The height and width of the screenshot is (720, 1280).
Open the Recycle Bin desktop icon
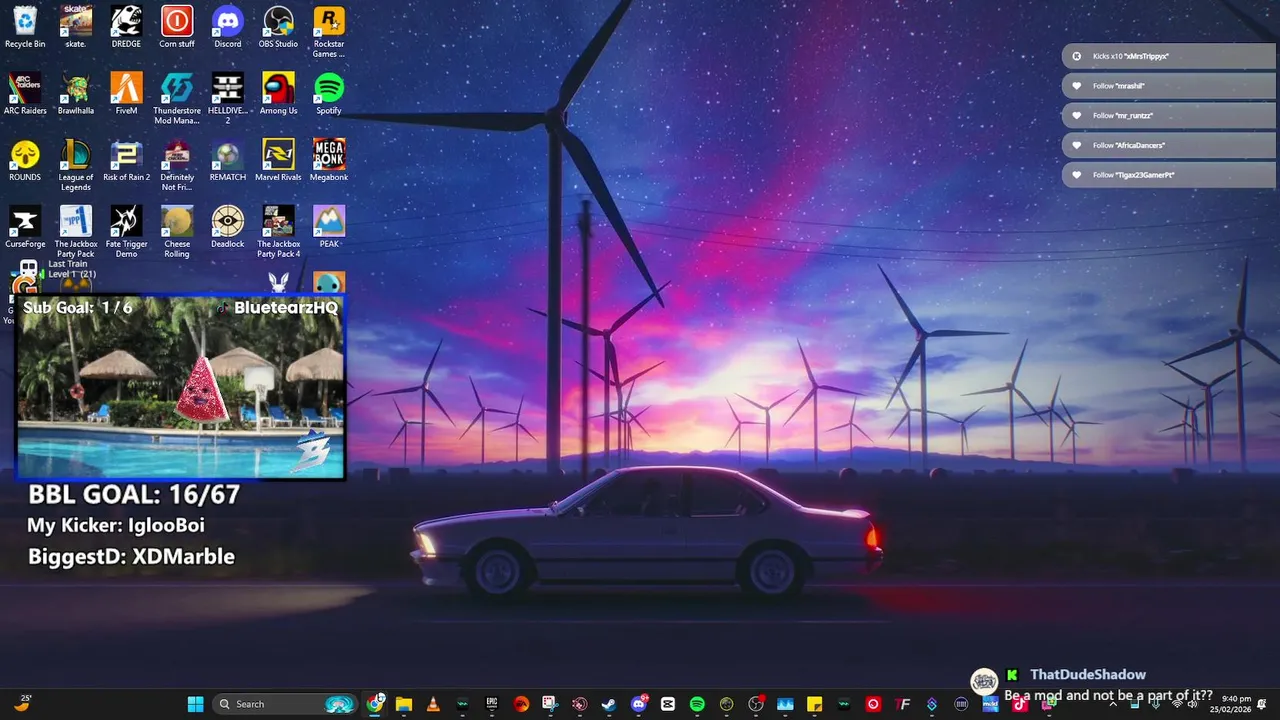pyautogui.click(x=25, y=27)
